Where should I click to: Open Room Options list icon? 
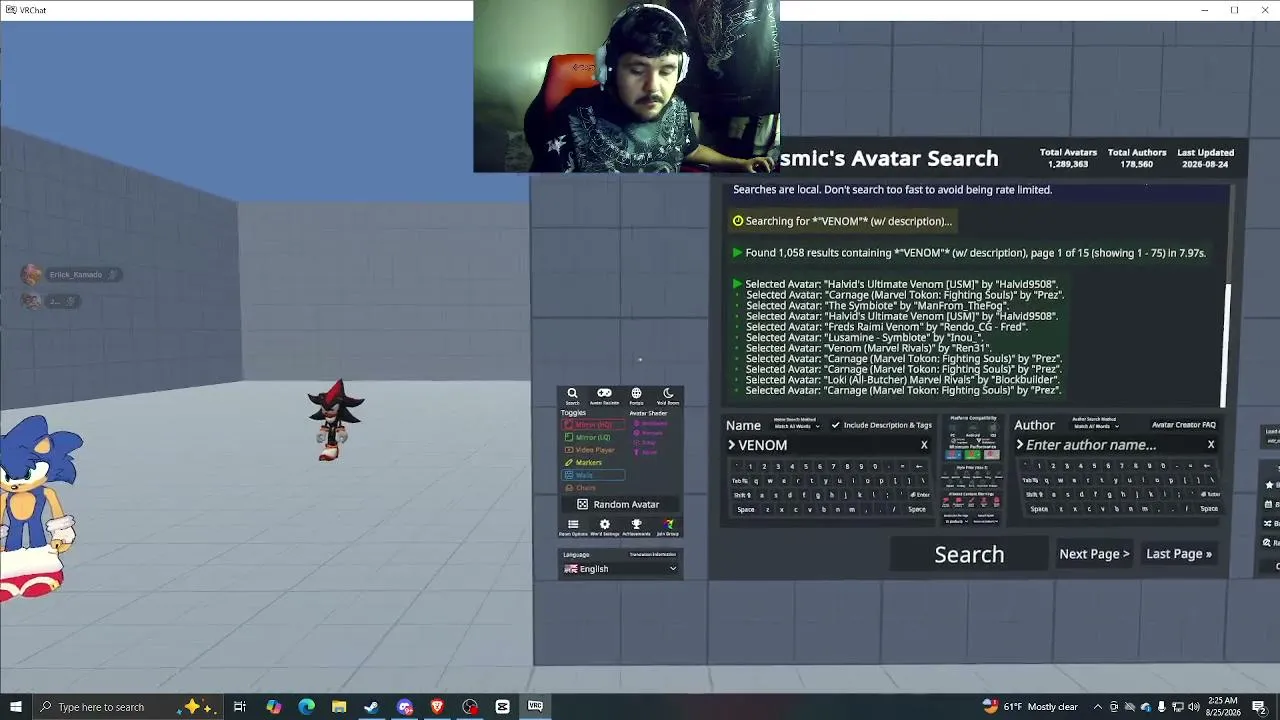pos(573,527)
